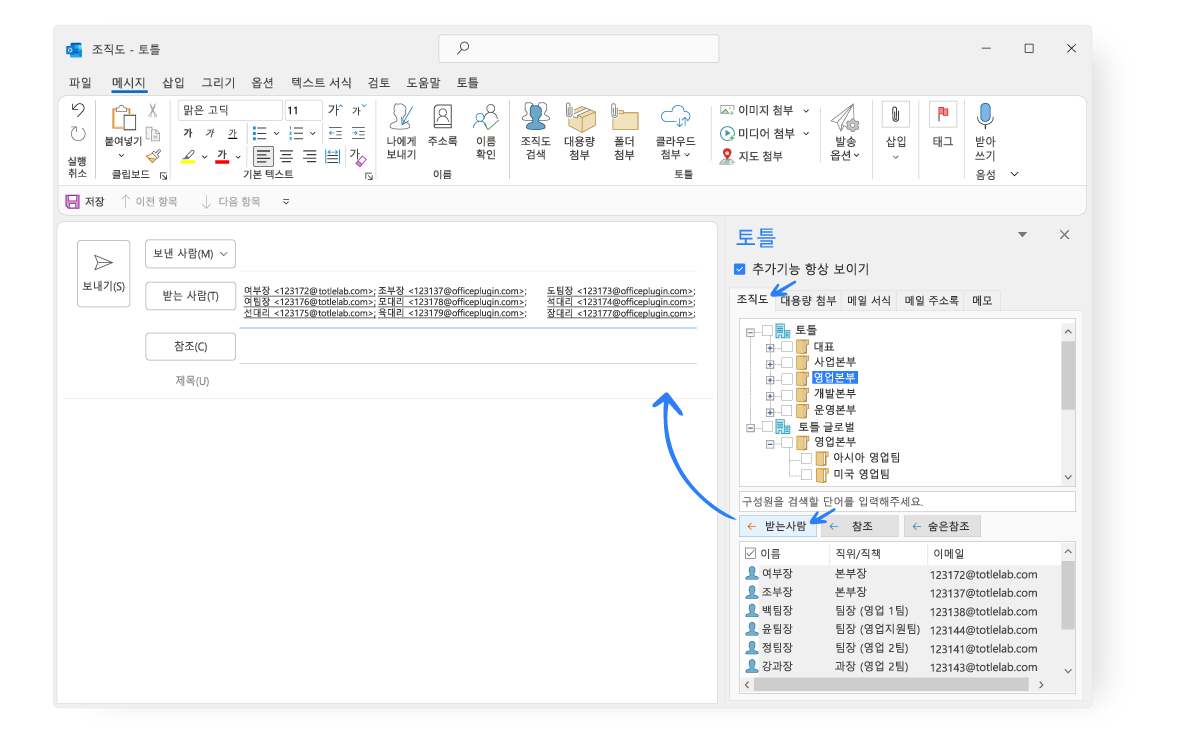The height and width of the screenshot is (750, 1200).
Task: Click the Paste (붙여넣기) clipboard icon
Action: click(123, 119)
